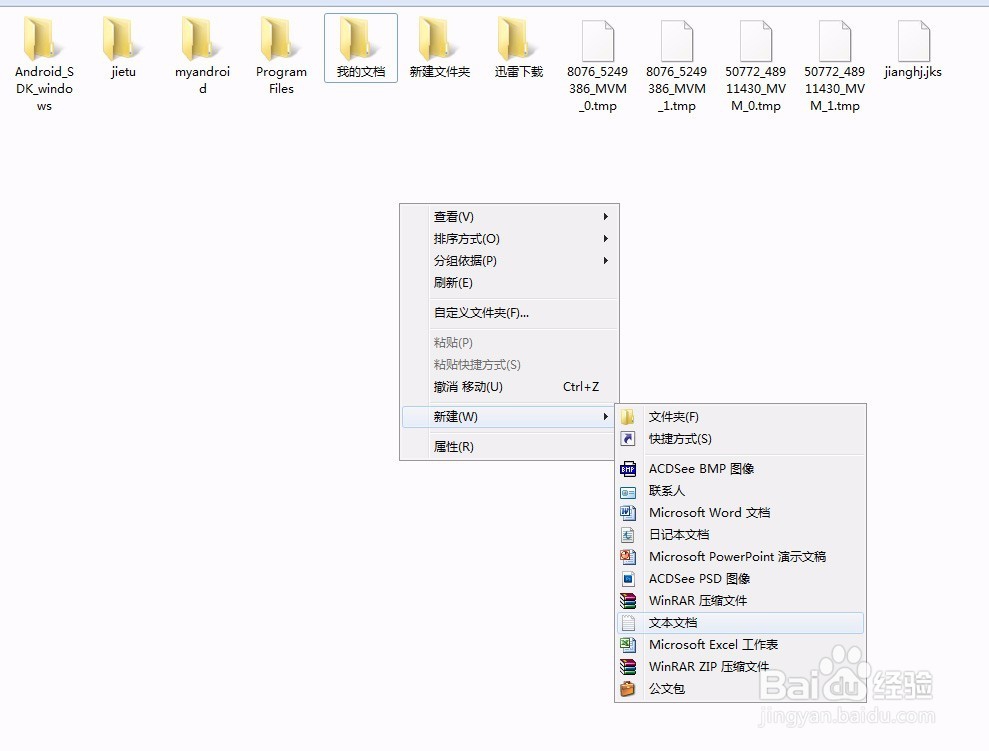This screenshot has width=989, height=751.
Task: Choose 自定义文件夹(F)... in context menu
Action: click(510, 313)
